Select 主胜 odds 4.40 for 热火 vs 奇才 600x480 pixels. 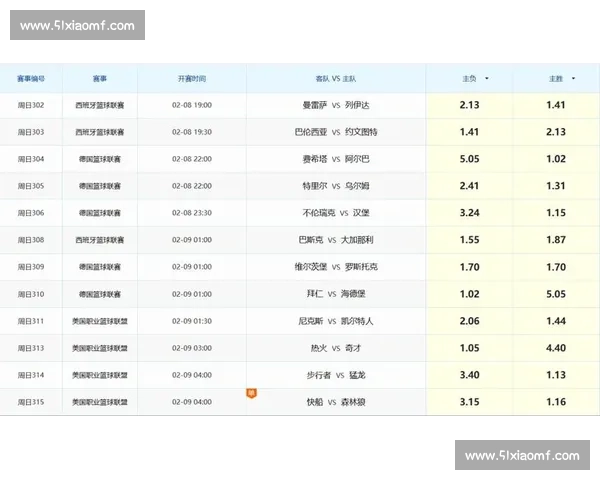556,348
